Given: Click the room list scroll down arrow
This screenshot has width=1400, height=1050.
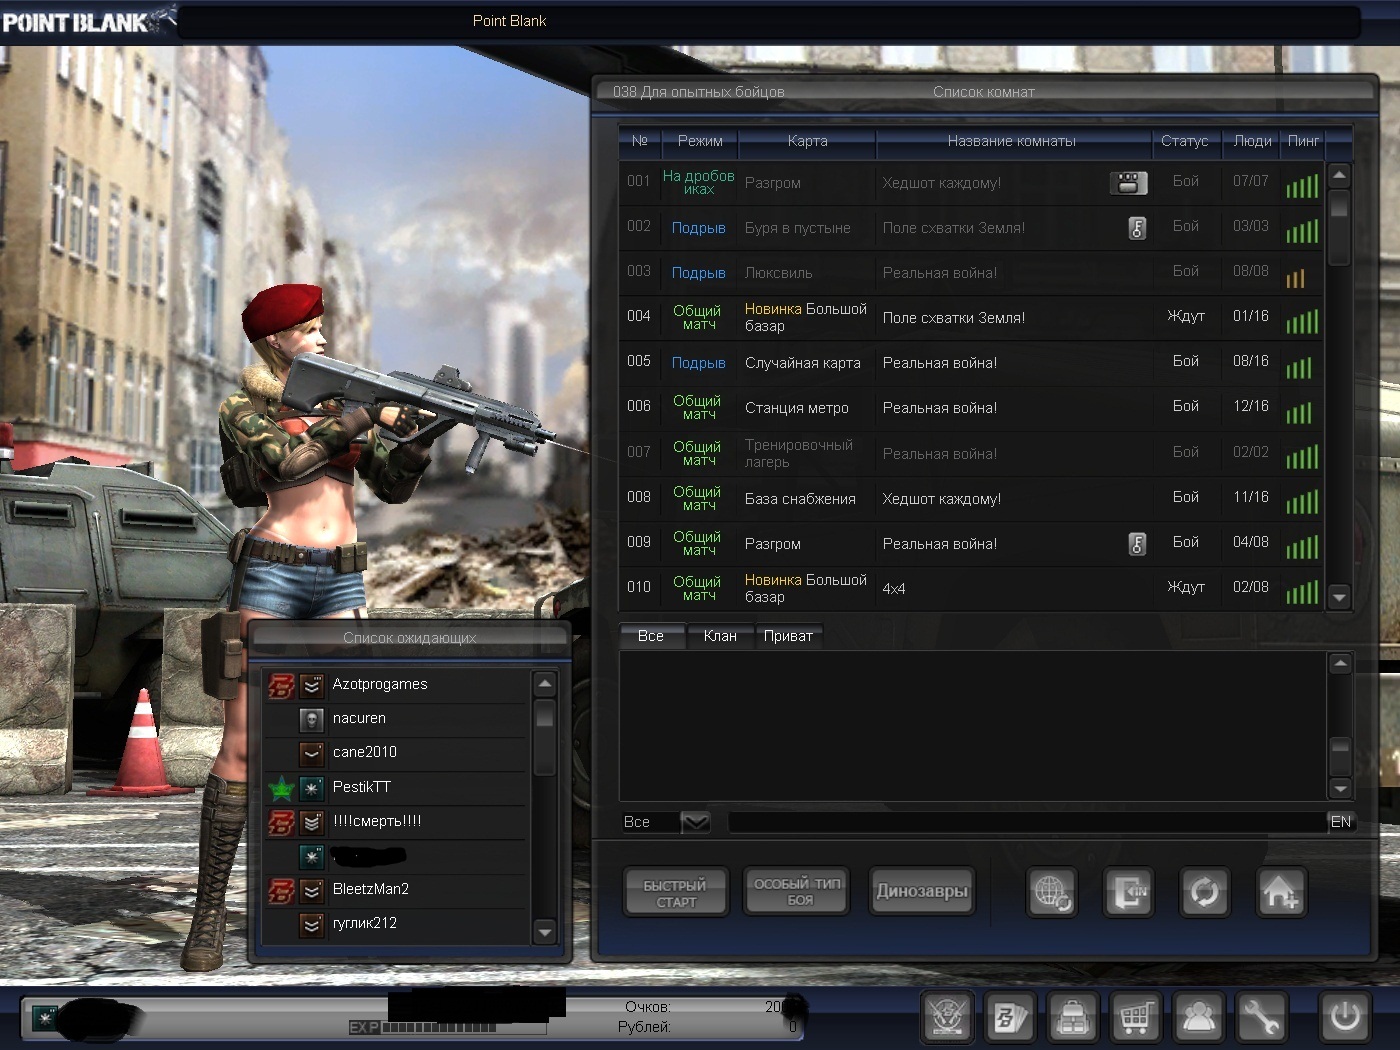Looking at the screenshot, I should pos(1339,597).
